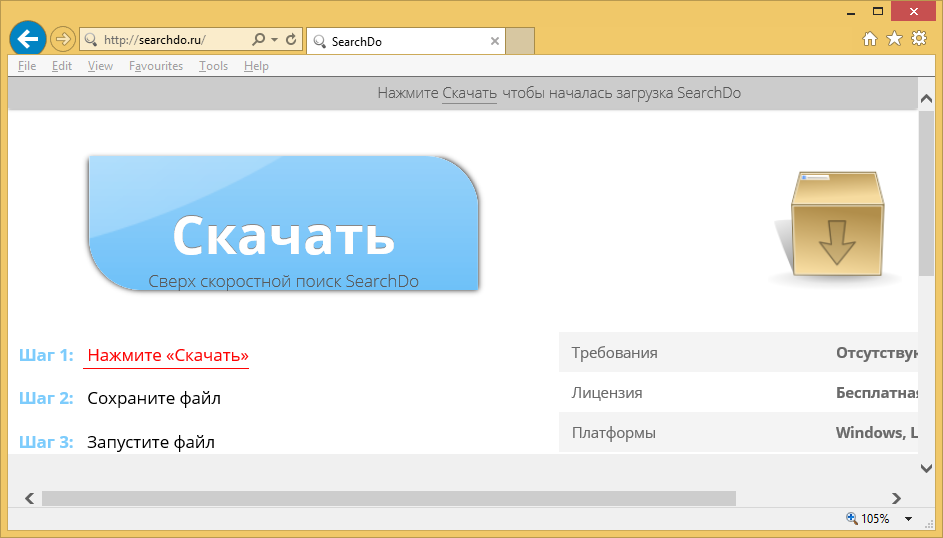
Task: Open the Favourites menu
Action: click(x=156, y=66)
